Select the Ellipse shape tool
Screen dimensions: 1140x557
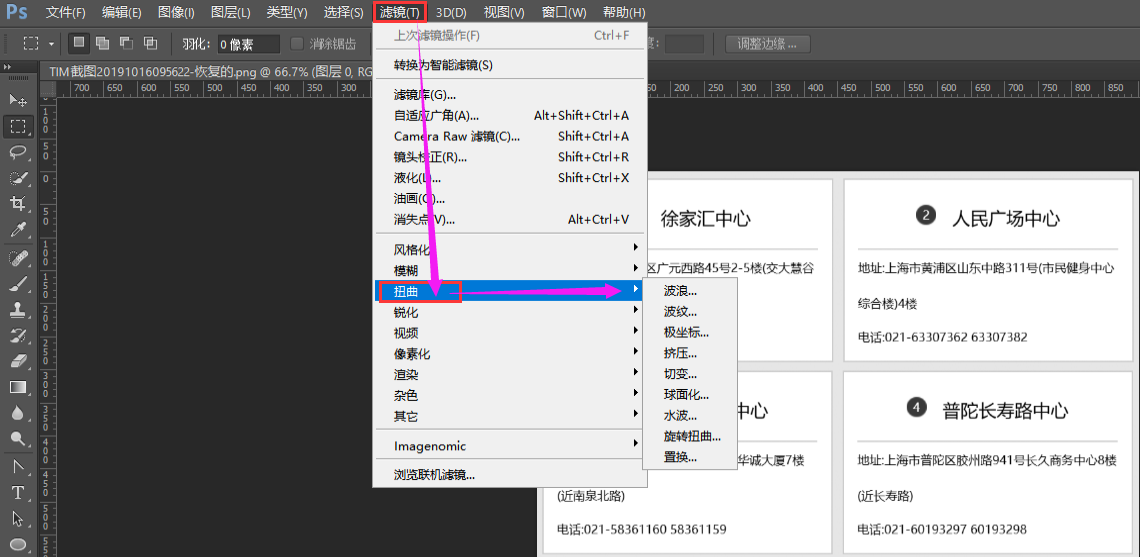[x=18, y=545]
